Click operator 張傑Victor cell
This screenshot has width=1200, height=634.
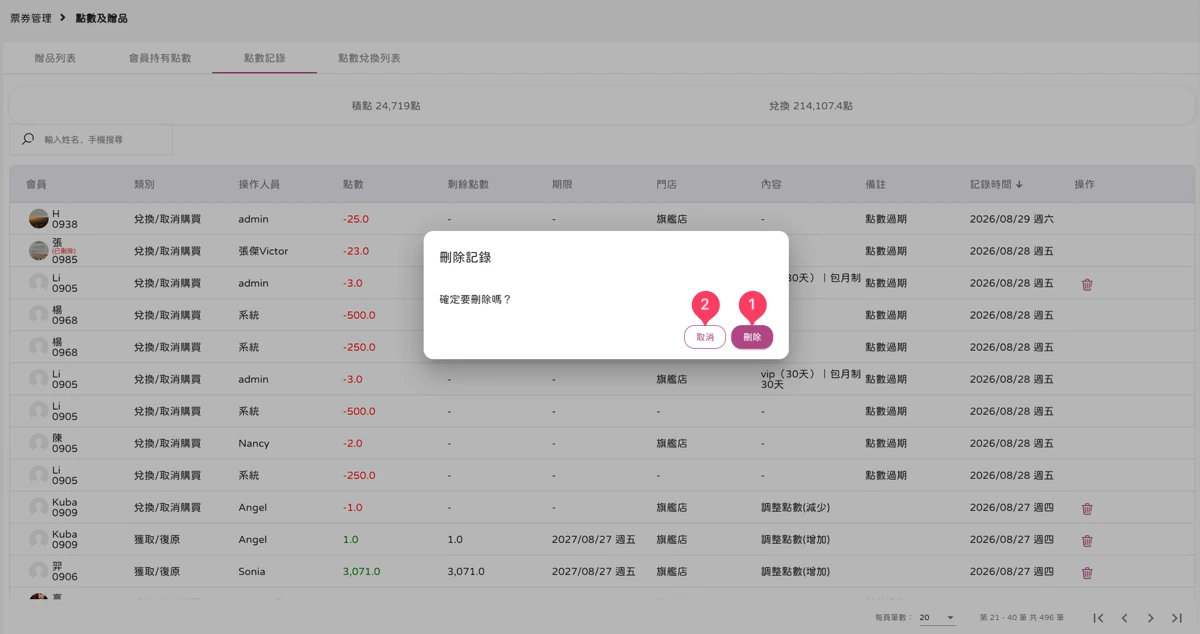coord(263,251)
